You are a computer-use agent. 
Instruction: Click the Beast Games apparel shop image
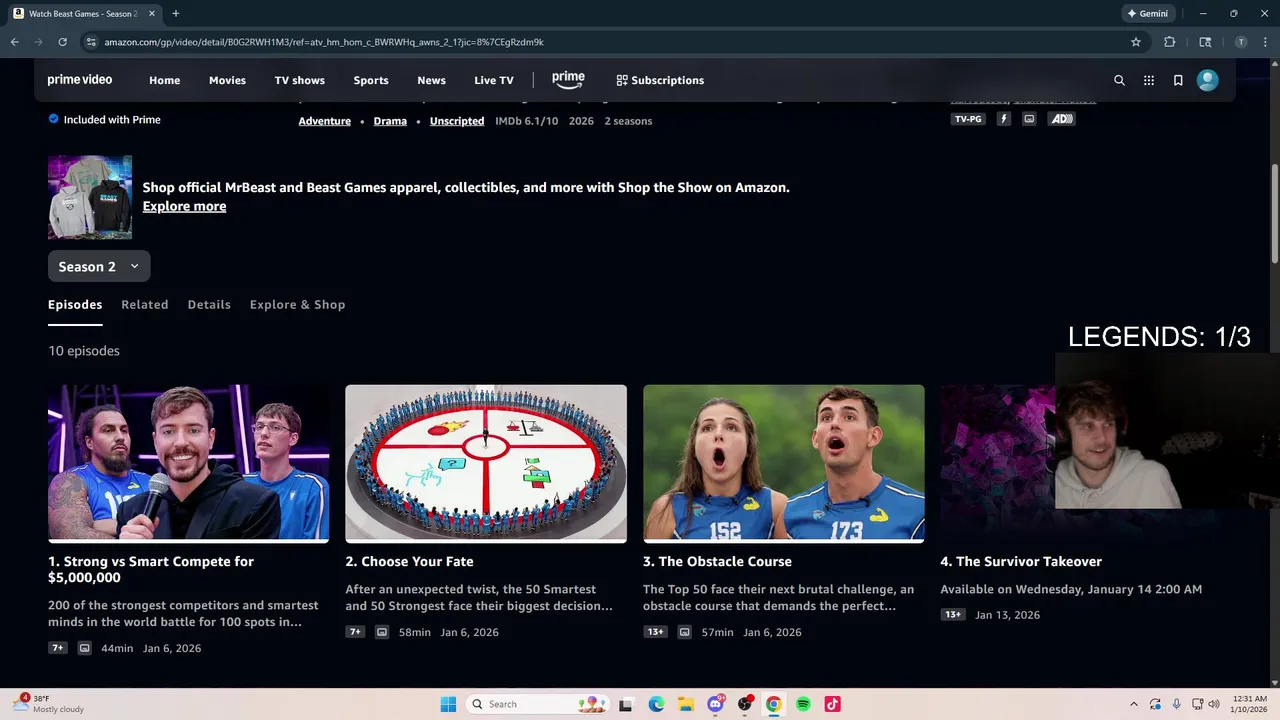(90, 197)
